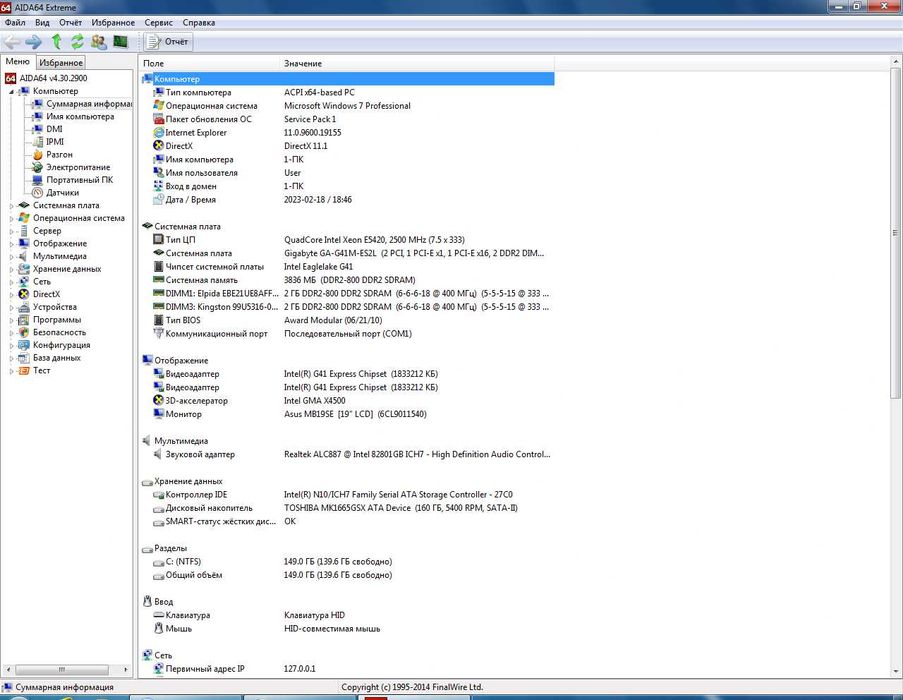Viewport: 903px width, 700px height.
Task: Click the Отчёт toolbar button
Action: pos(168,41)
